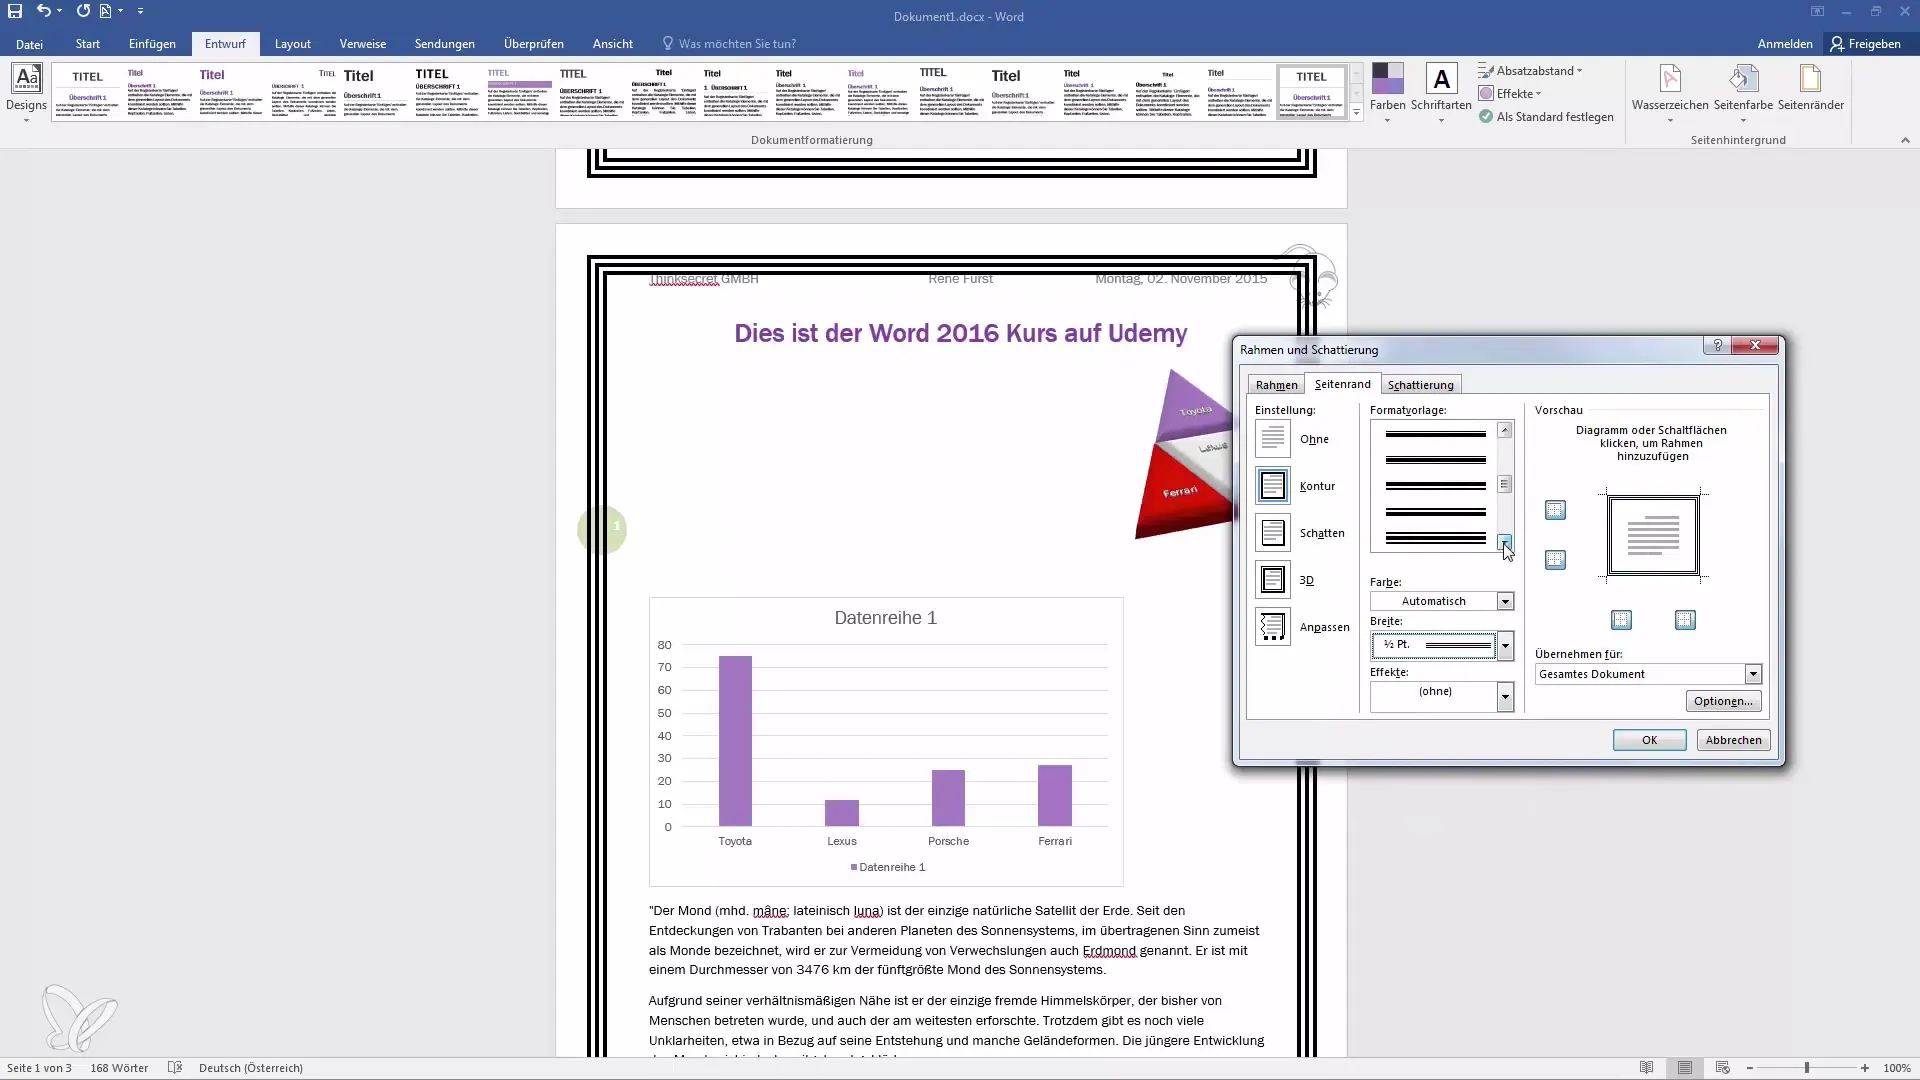Open the Übernehmen für dropdown

pos(1752,674)
